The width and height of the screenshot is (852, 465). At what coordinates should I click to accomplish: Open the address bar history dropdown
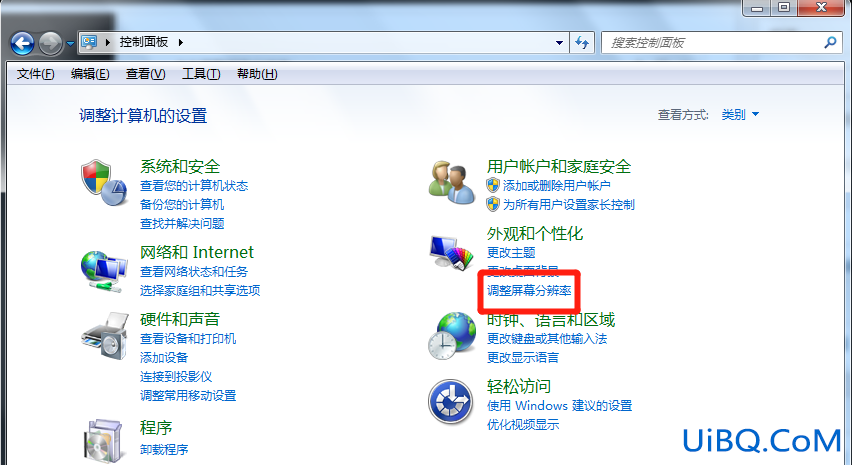(x=559, y=43)
